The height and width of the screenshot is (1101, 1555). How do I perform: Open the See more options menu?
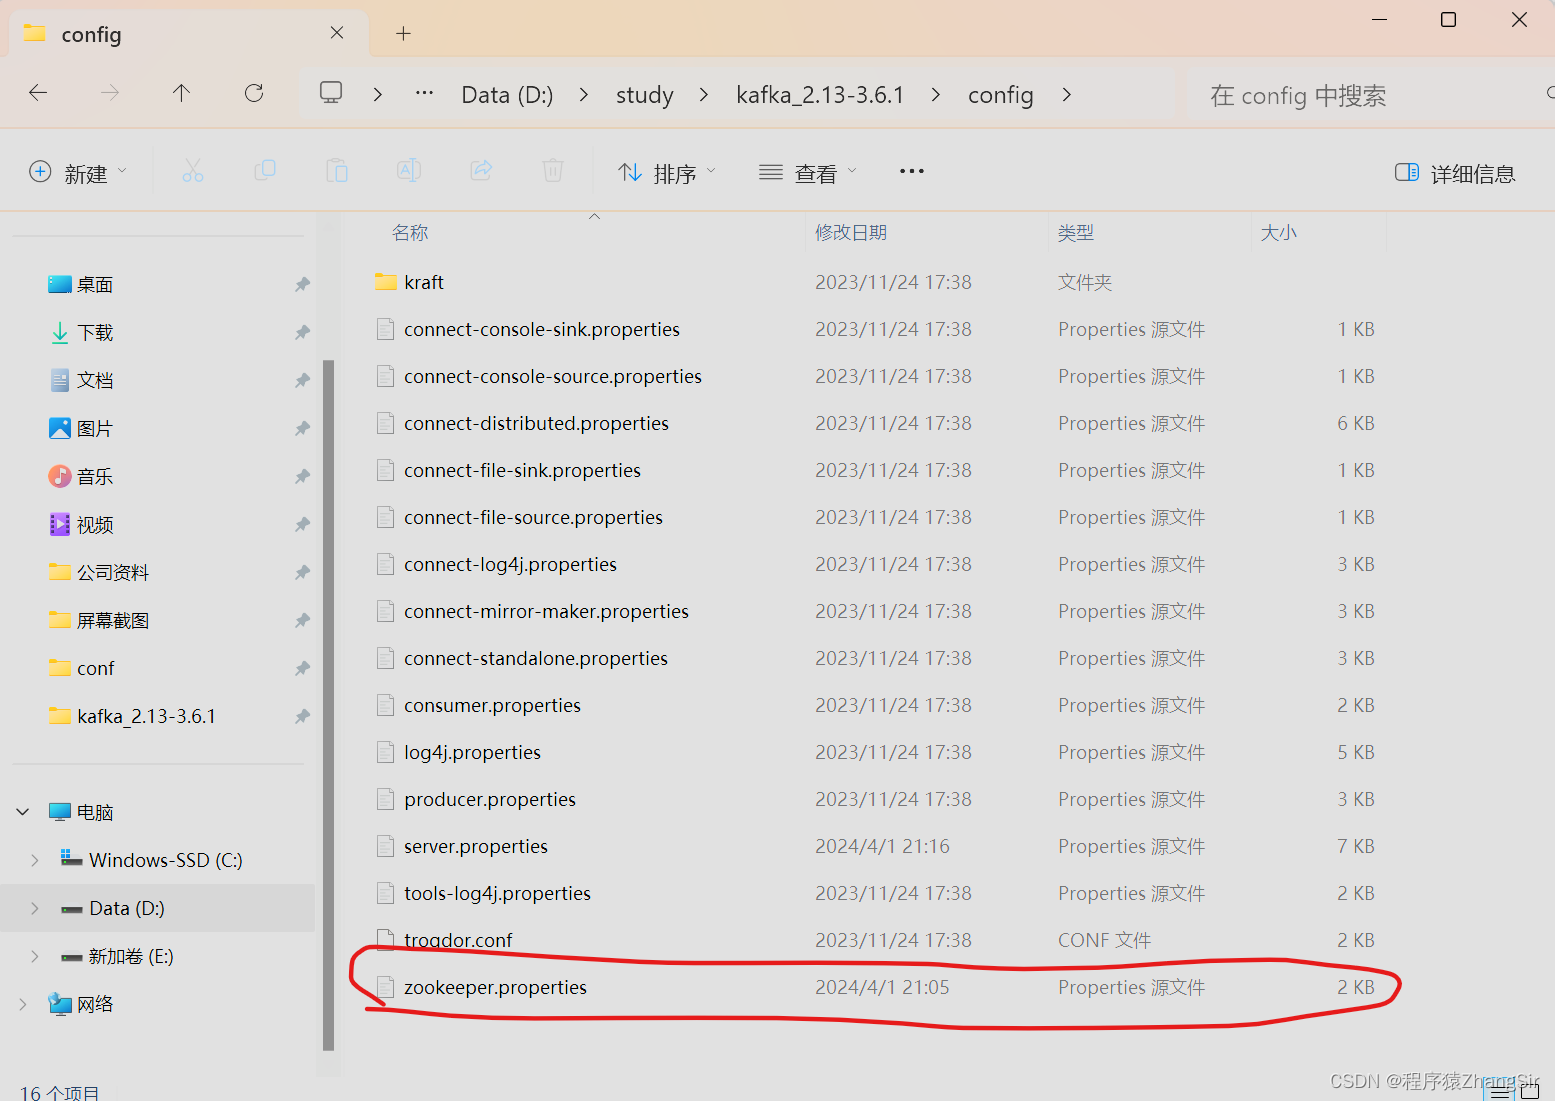click(x=912, y=171)
